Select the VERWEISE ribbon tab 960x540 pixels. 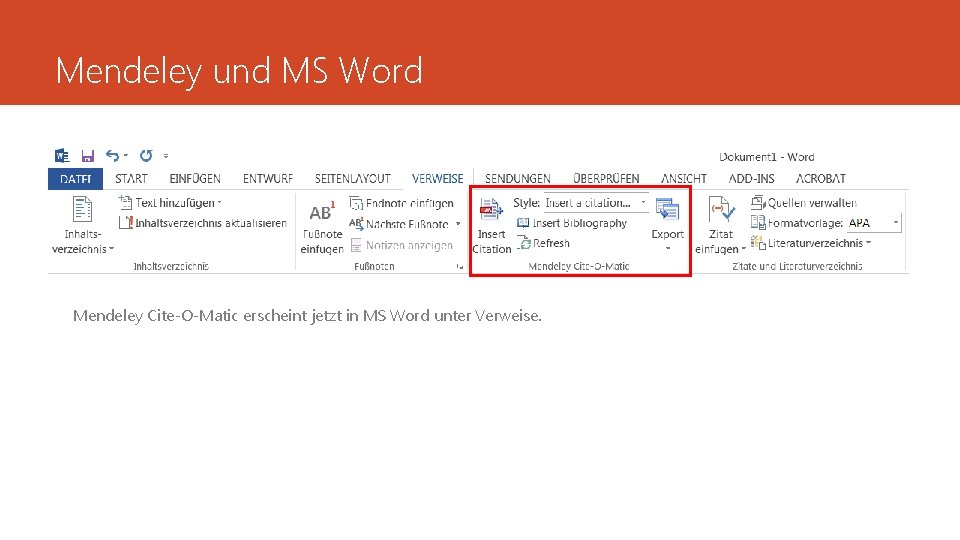(437, 179)
